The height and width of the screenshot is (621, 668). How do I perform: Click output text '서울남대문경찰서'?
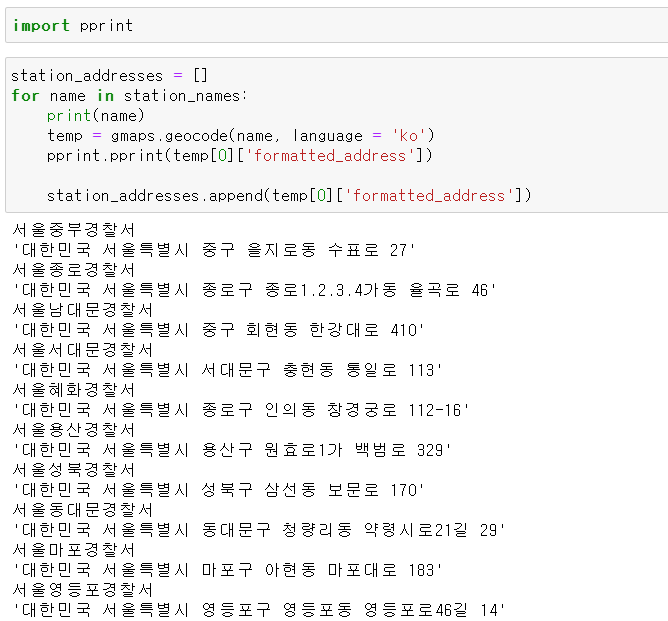[83, 310]
